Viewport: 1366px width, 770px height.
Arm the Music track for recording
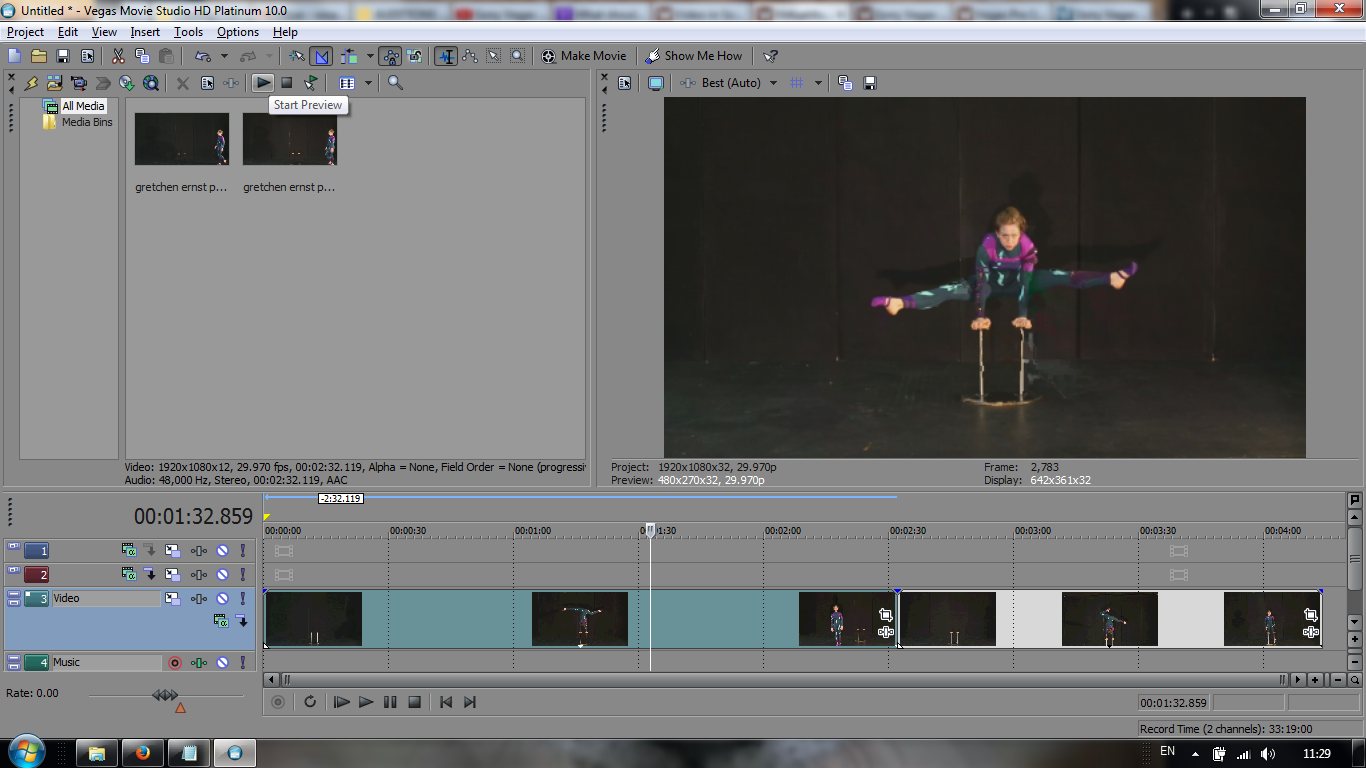[x=175, y=662]
